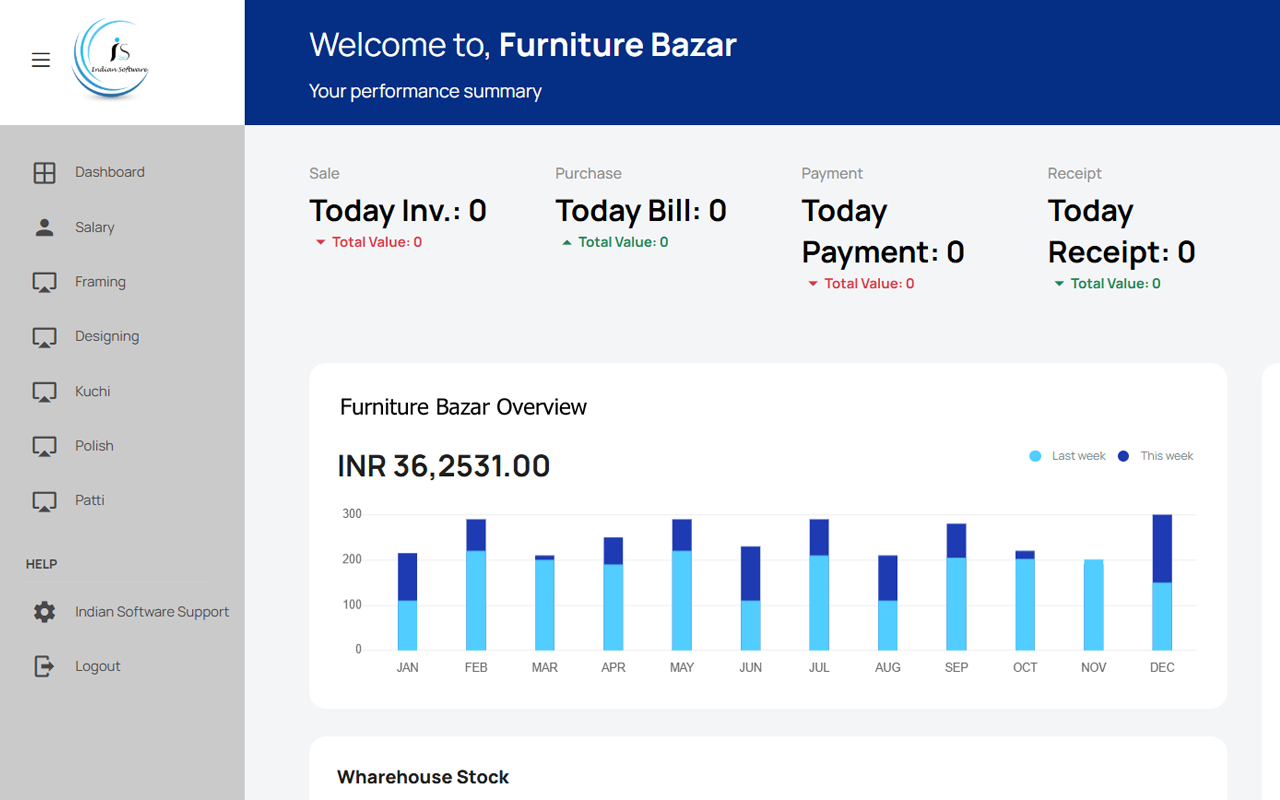
Task: Click red down arrow under Today Inv.
Action: (x=320, y=242)
